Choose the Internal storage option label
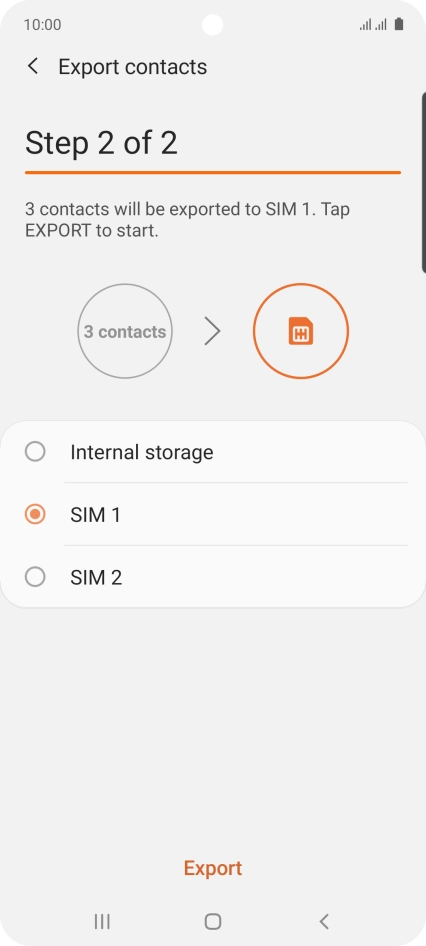The width and height of the screenshot is (426, 946). [142, 452]
